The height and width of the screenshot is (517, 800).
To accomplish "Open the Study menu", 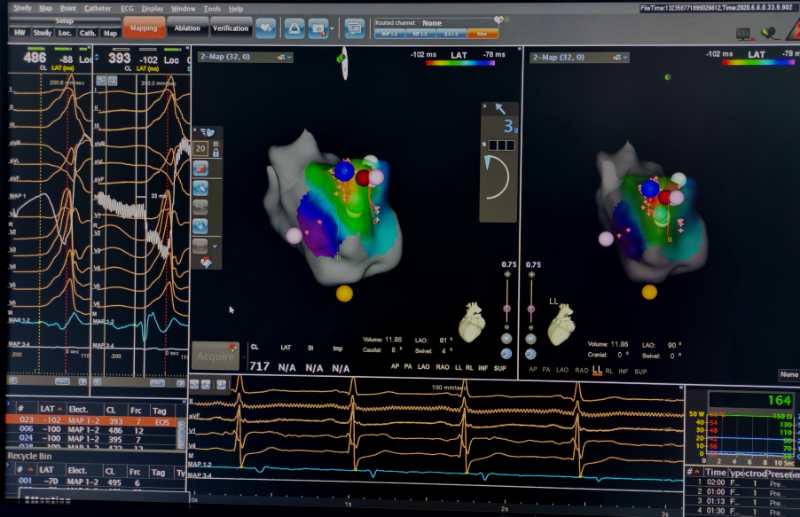I will pyautogui.click(x=21, y=8).
